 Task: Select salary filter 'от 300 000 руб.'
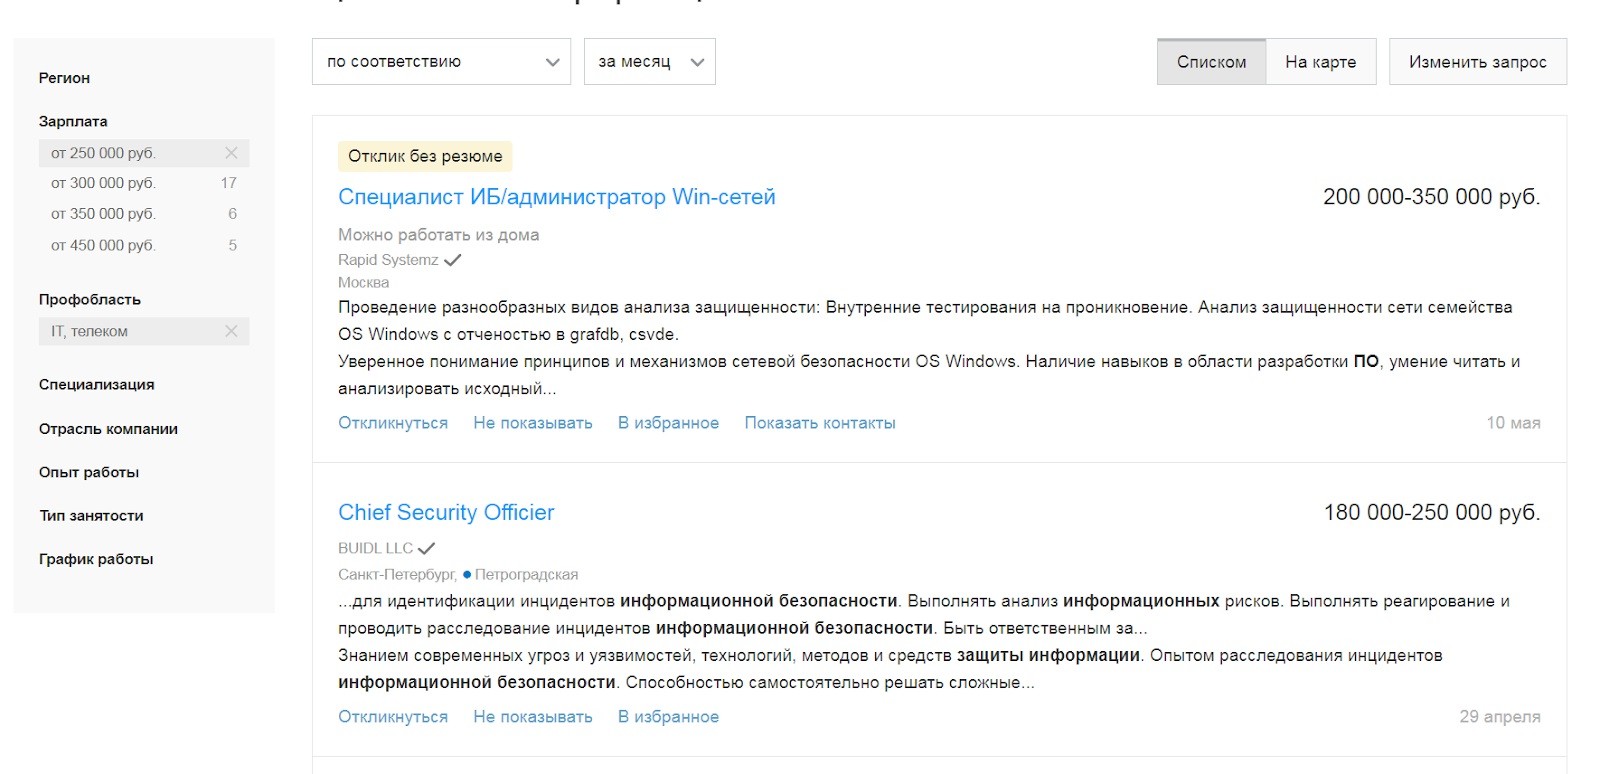(104, 182)
